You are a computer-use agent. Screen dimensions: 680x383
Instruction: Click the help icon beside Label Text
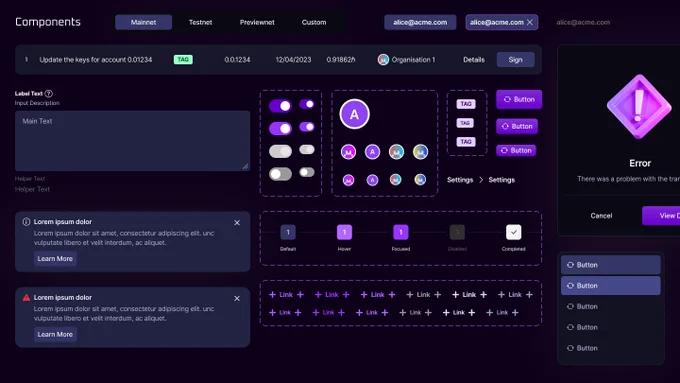tap(49, 93)
